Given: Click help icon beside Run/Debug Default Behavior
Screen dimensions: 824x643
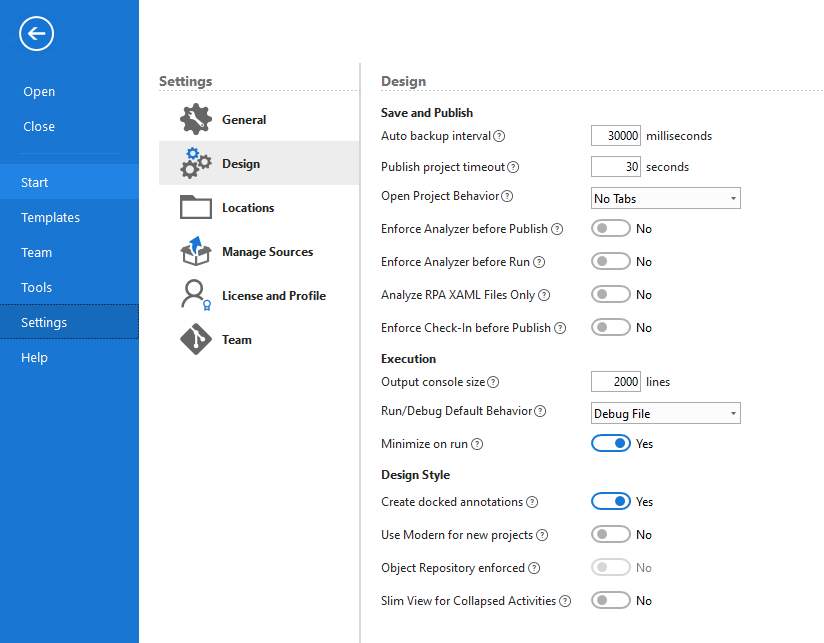Looking at the screenshot, I should point(540,411).
